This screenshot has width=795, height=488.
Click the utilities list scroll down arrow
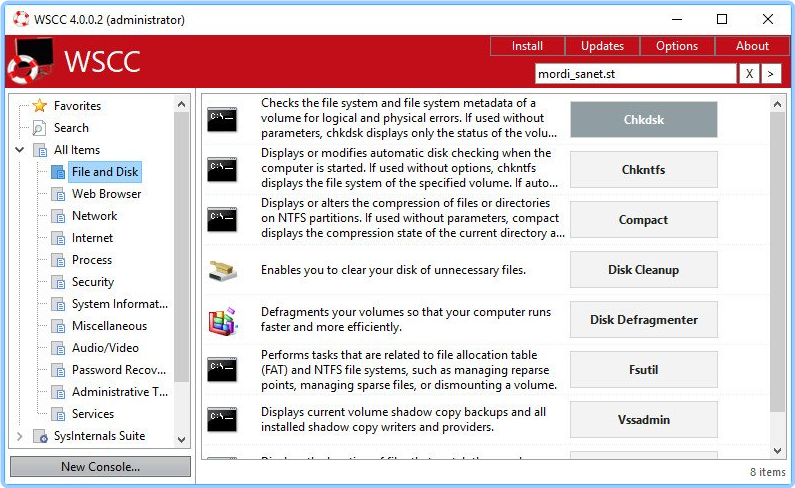(777, 450)
